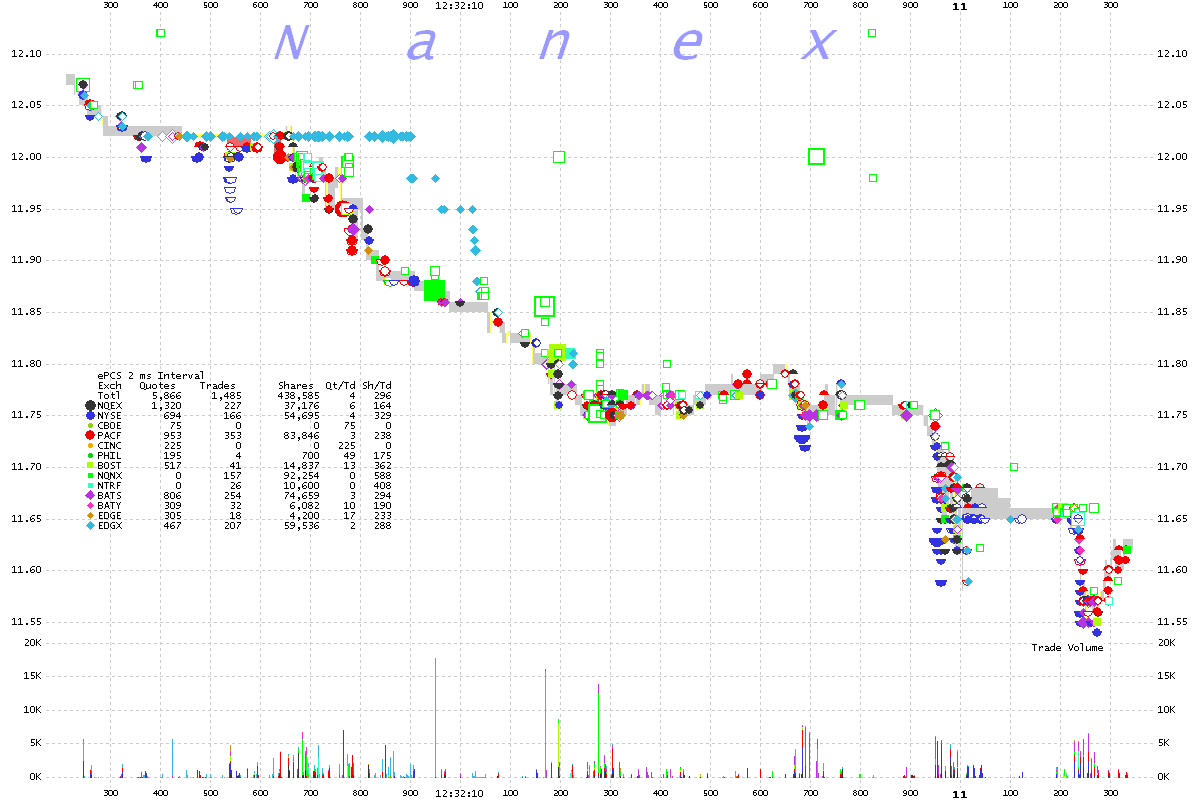The width and height of the screenshot is (1200, 800).
Task: Click NYSE shares value '54,695'
Action: 301,415
